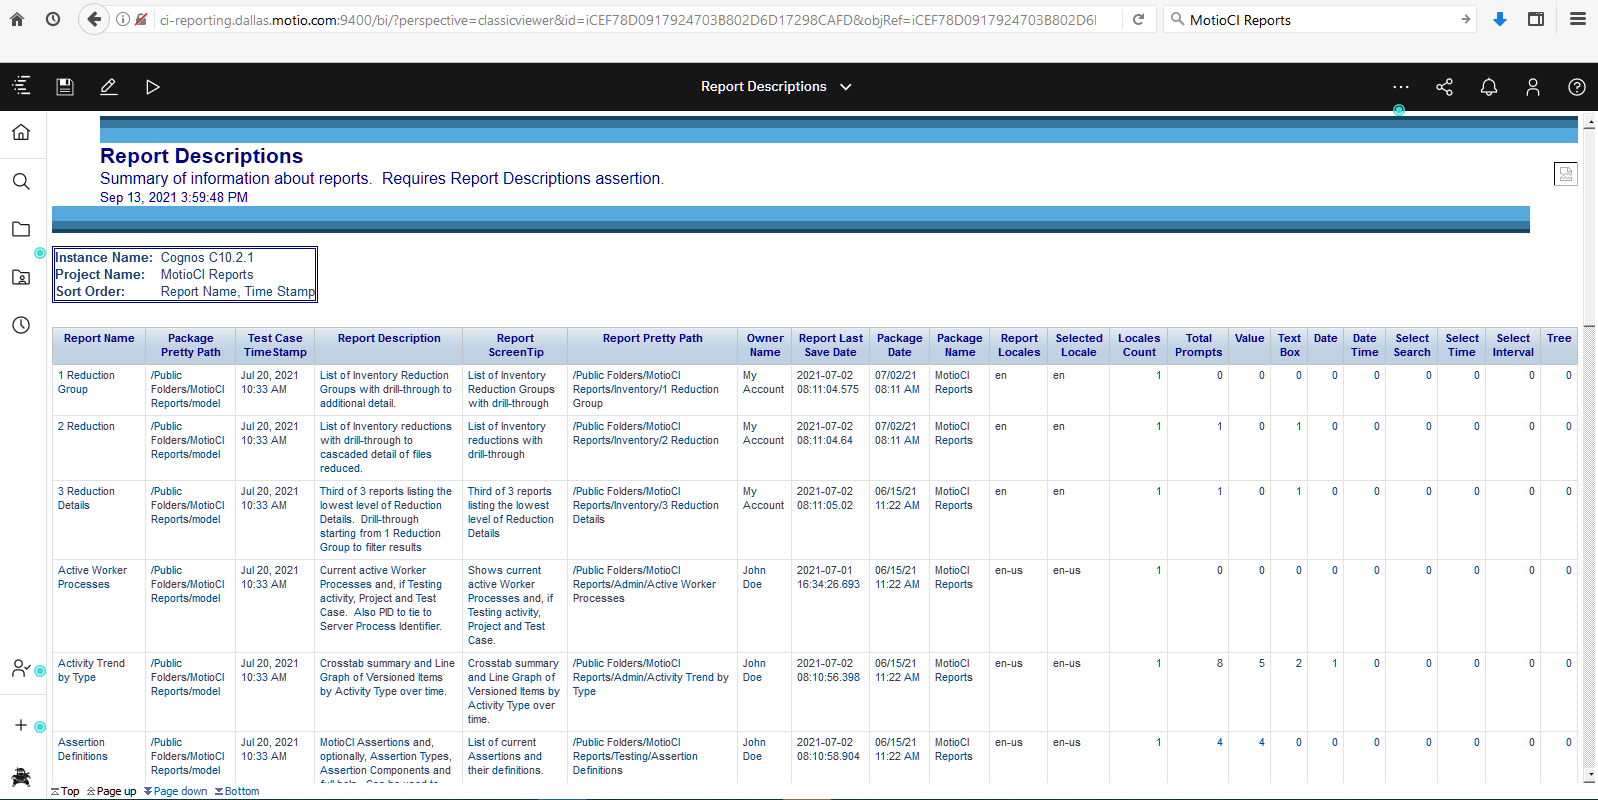The height and width of the screenshot is (800, 1598).
Task: Run the report with the play icon
Action: (x=153, y=87)
